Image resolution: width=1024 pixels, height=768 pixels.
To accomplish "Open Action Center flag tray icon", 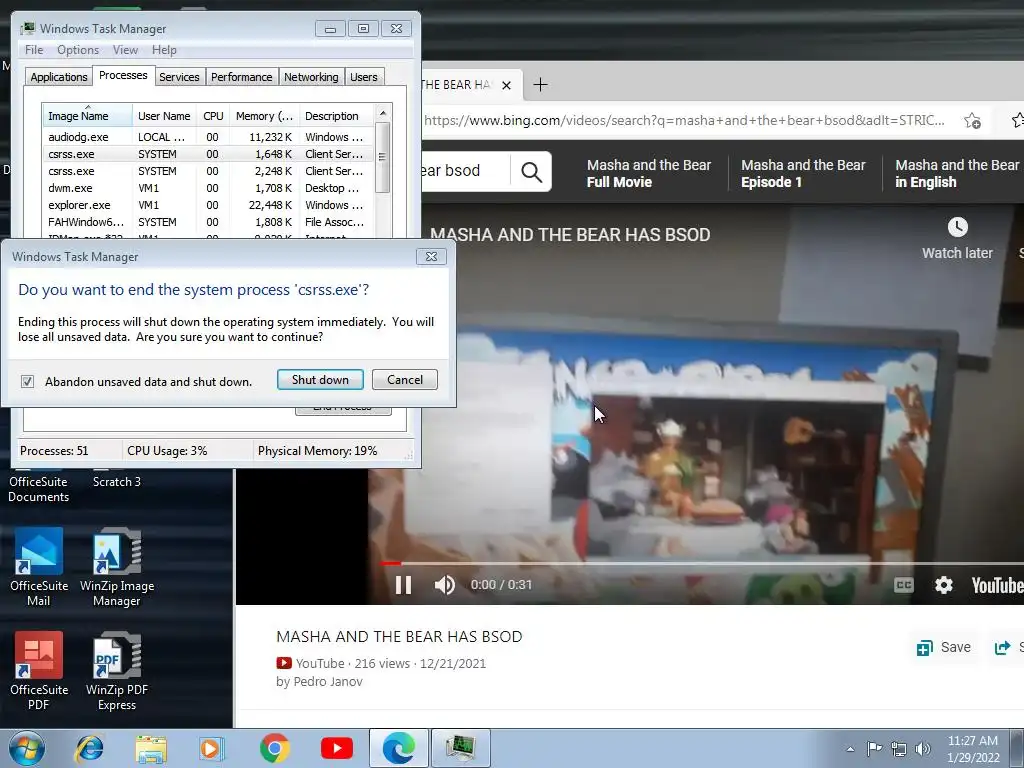I will 874,748.
